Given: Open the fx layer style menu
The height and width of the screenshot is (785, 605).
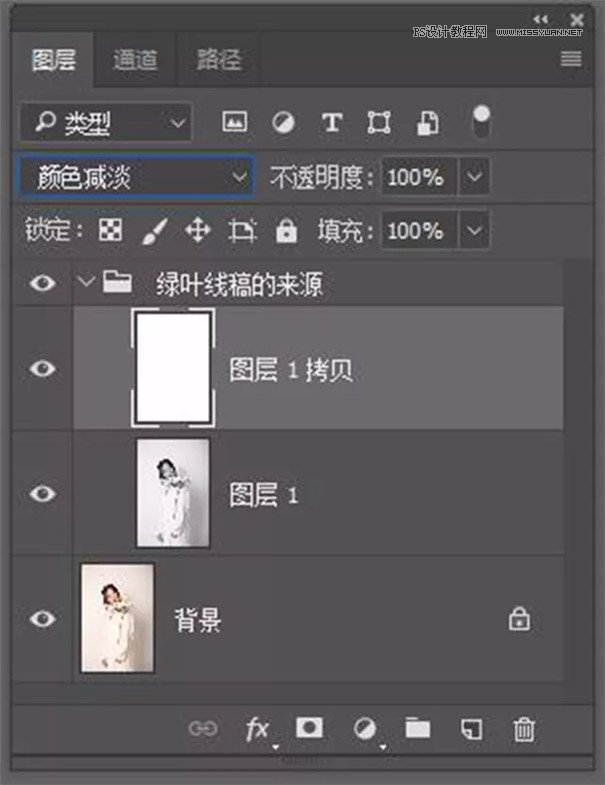Looking at the screenshot, I should (258, 730).
